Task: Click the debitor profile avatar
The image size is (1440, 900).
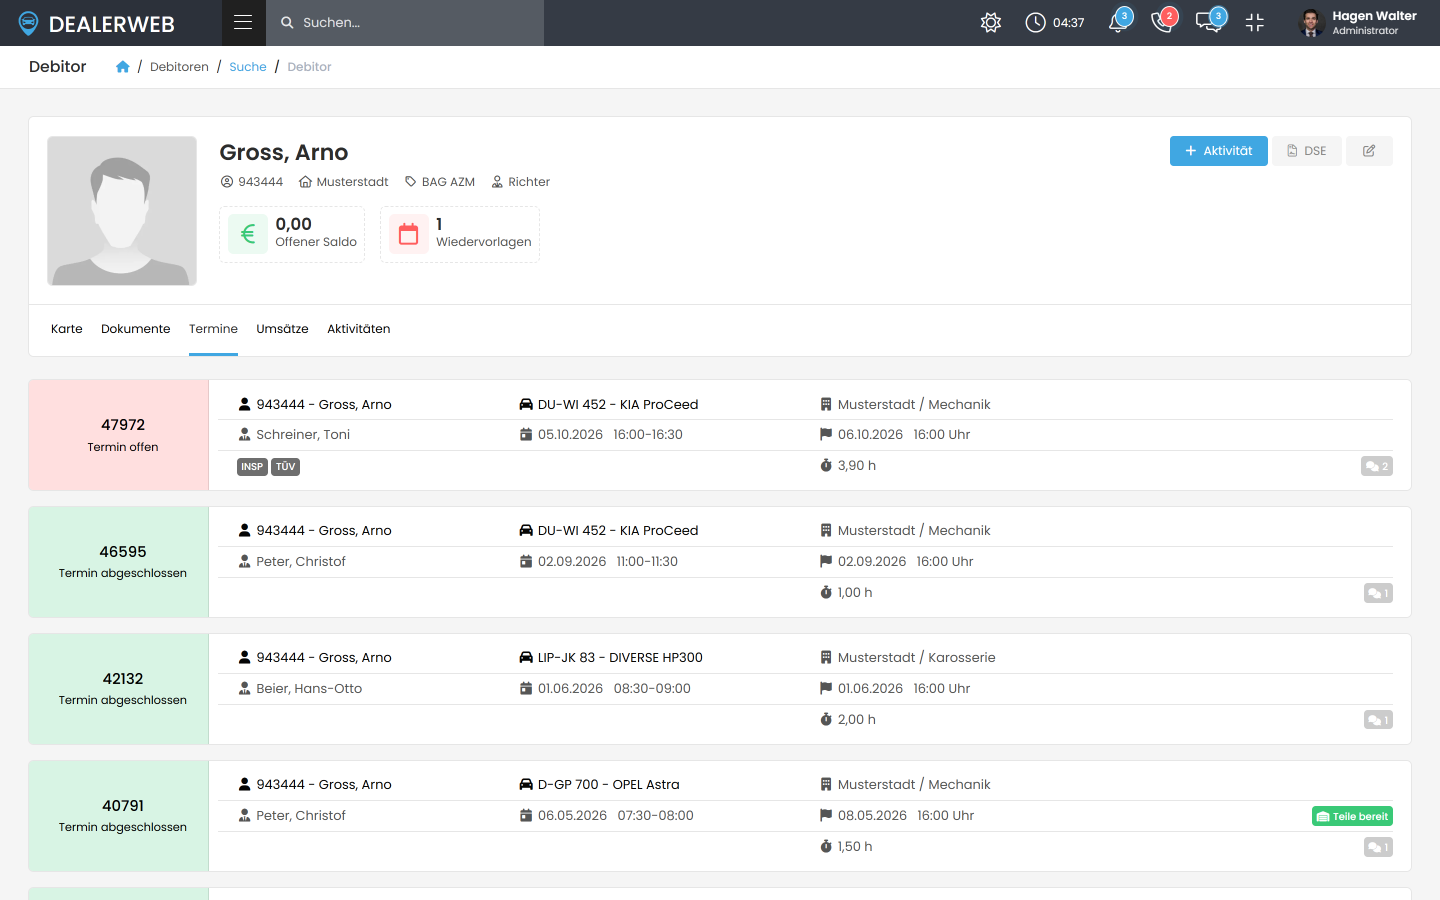Action: pyautogui.click(x=122, y=211)
